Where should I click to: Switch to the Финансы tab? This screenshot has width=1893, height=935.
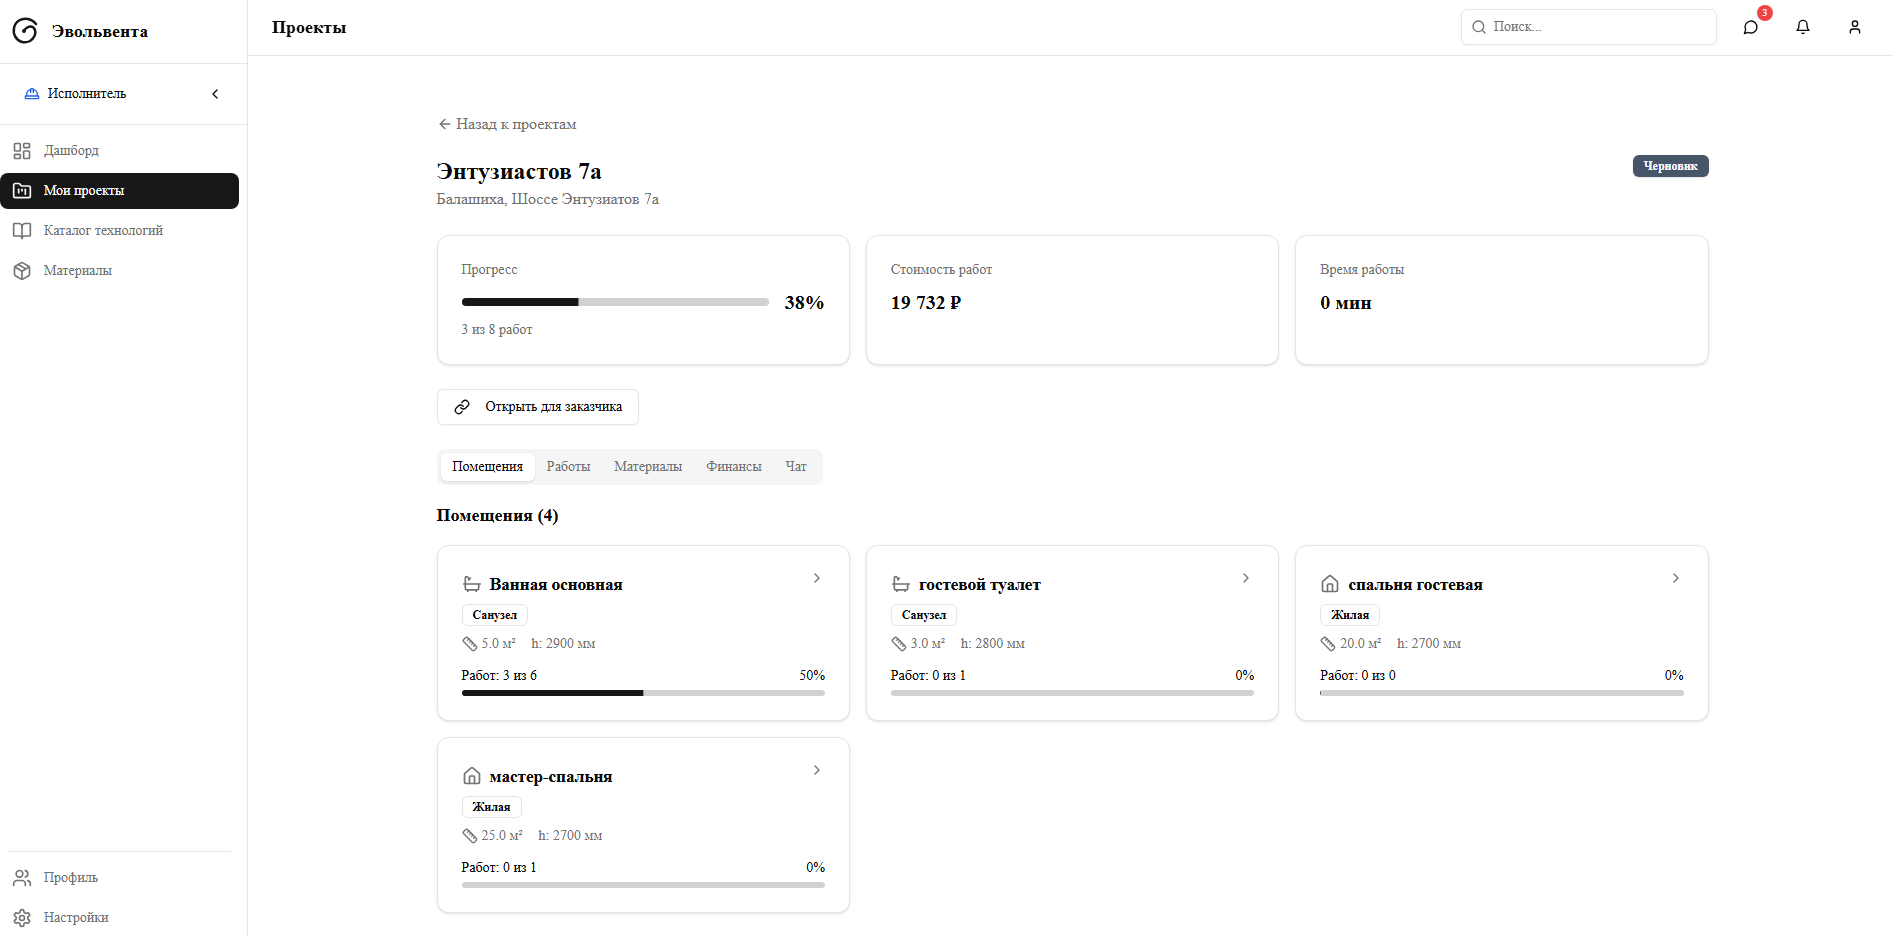(733, 467)
